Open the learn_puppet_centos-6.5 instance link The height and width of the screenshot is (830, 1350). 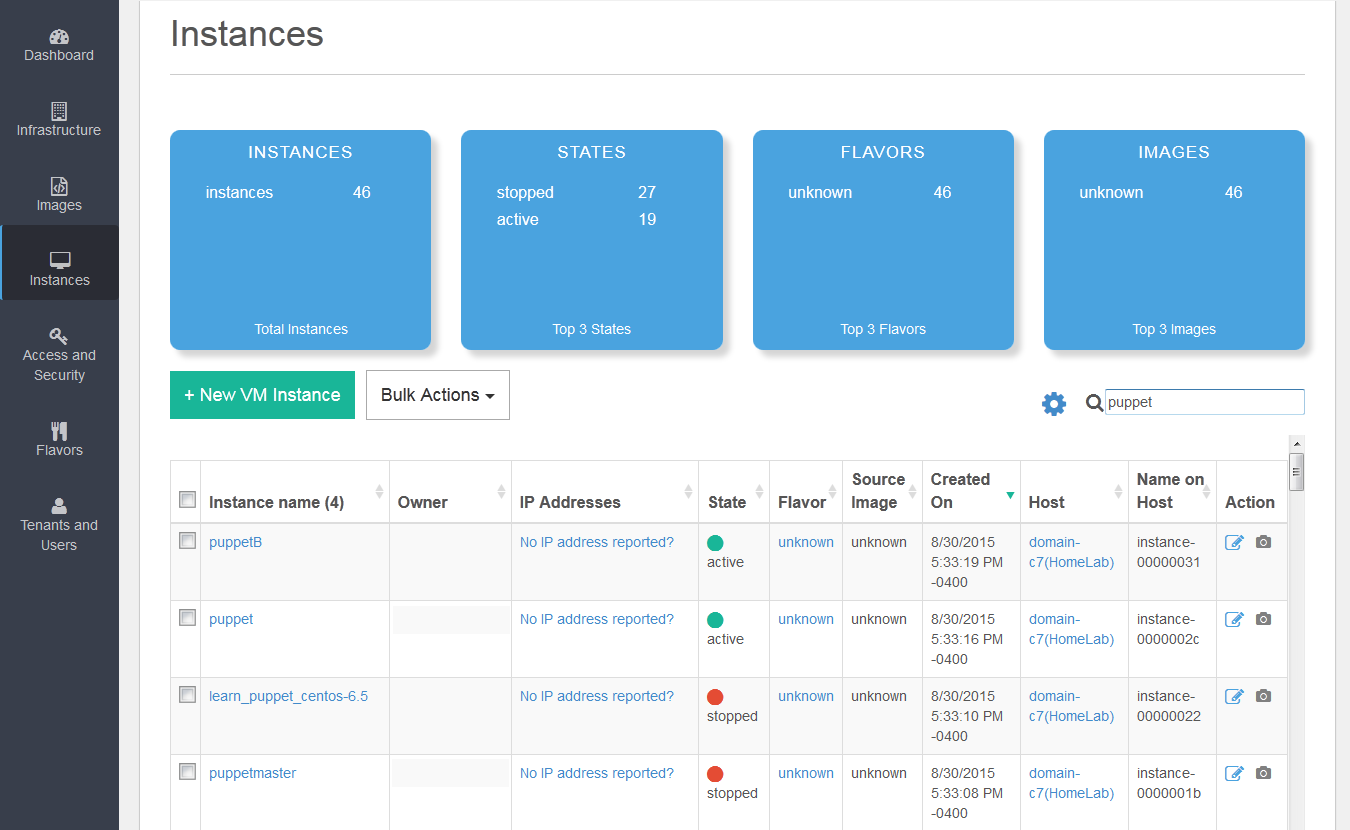coord(288,696)
